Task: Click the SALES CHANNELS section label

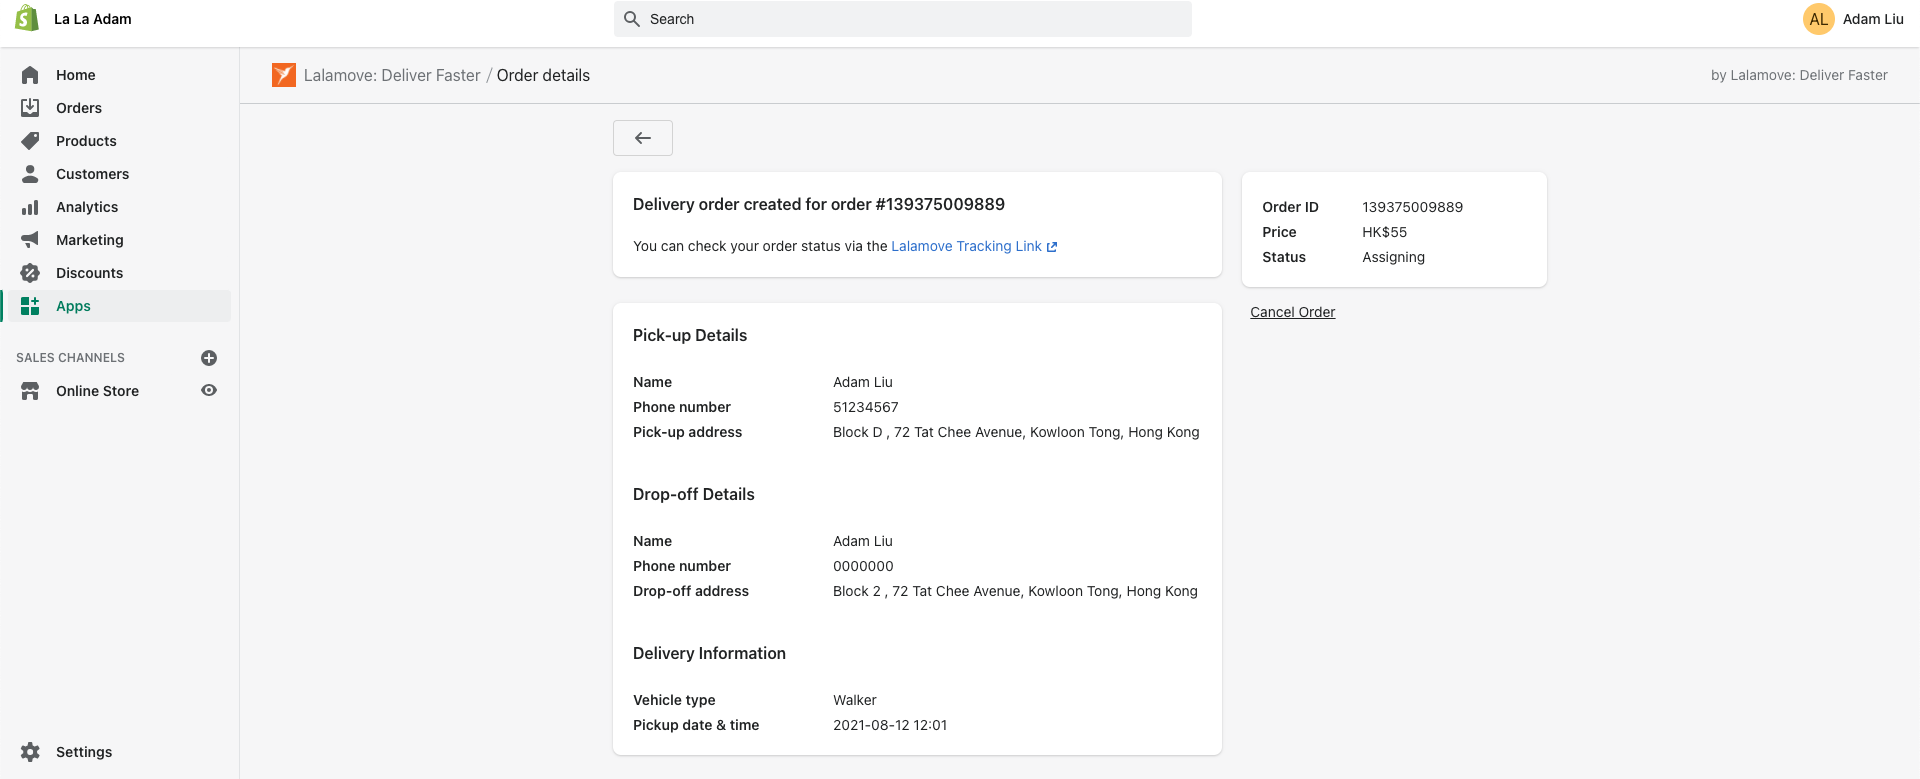Action: [x=70, y=358]
